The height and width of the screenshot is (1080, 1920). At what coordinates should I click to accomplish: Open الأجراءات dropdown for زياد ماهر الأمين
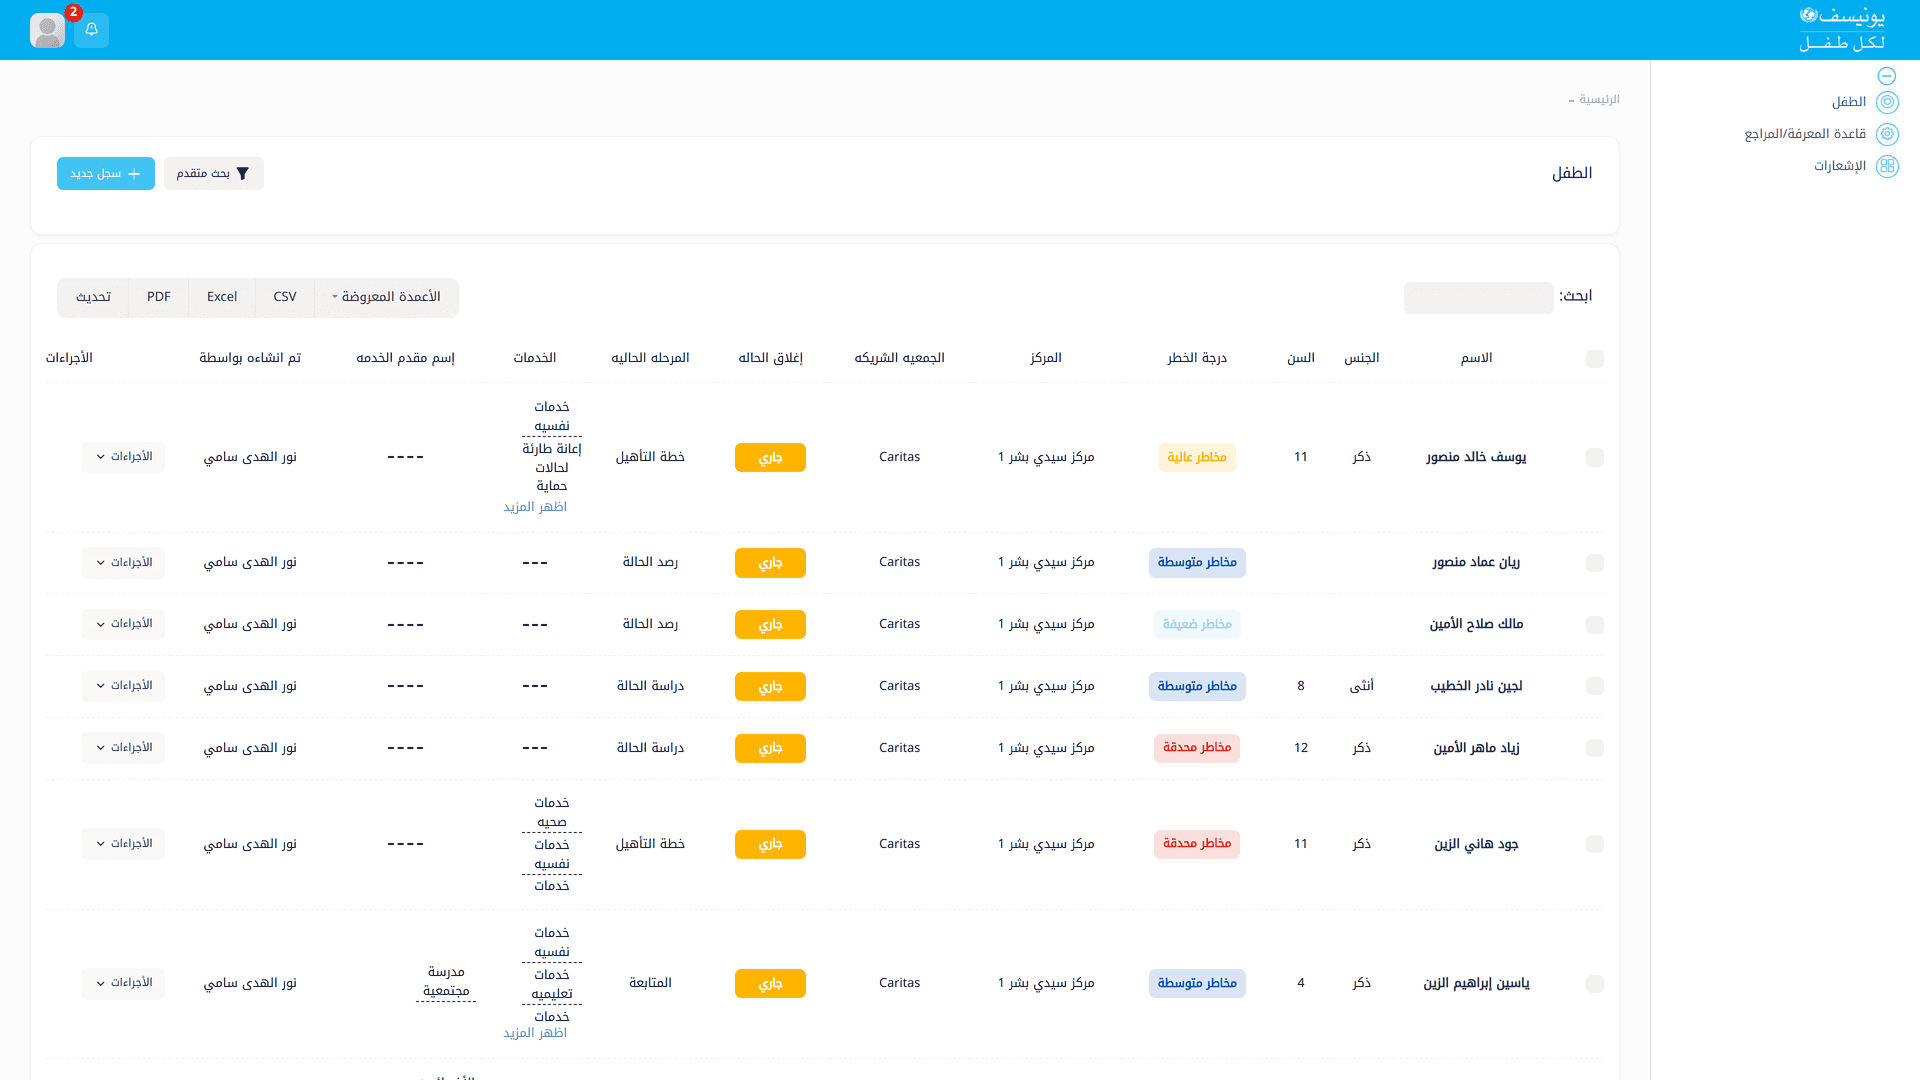click(x=123, y=748)
